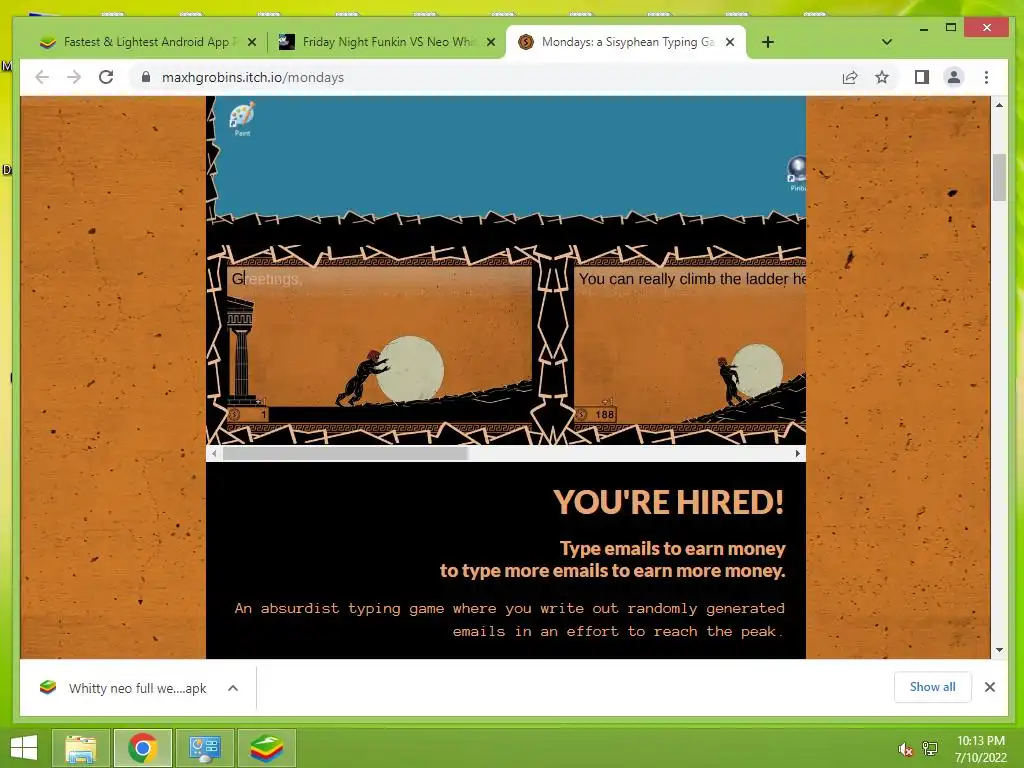Close the Fastest & Lightest Android App tab
This screenshot has width=1024, height=768.
click(252, 42)
